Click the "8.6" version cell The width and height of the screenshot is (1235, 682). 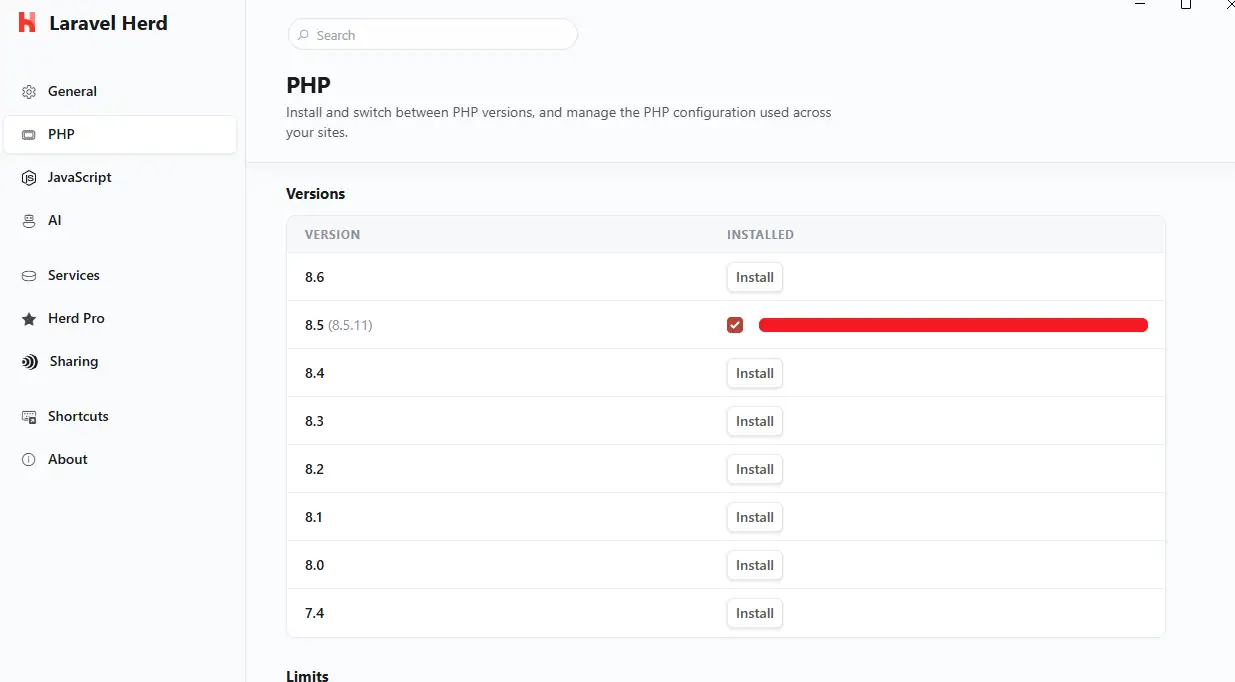click(314, 277)
